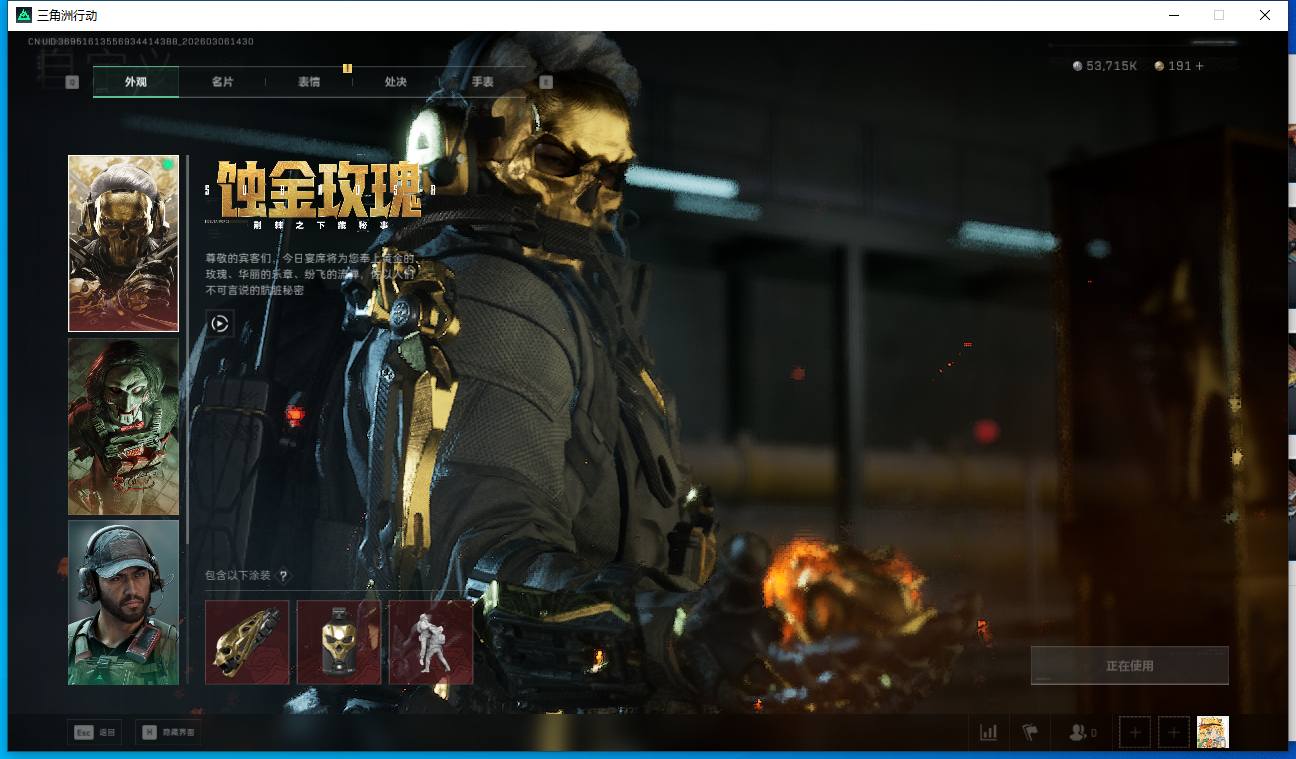Open the help icon beside 包含以下涂装
The width and height of the screenshot is (1296, 759).
click(284, 576)
